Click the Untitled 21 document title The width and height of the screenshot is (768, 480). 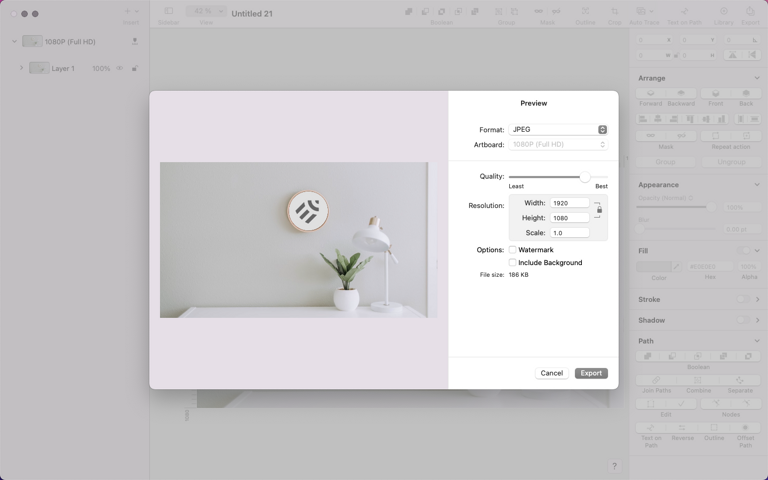click(252, 13)
